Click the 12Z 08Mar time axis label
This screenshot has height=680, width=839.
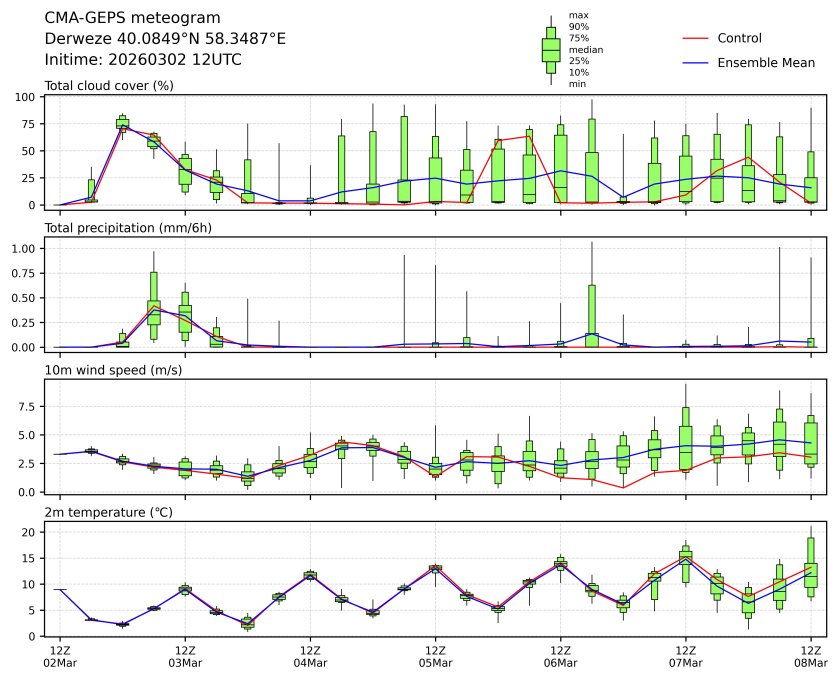tap(811, 656)
